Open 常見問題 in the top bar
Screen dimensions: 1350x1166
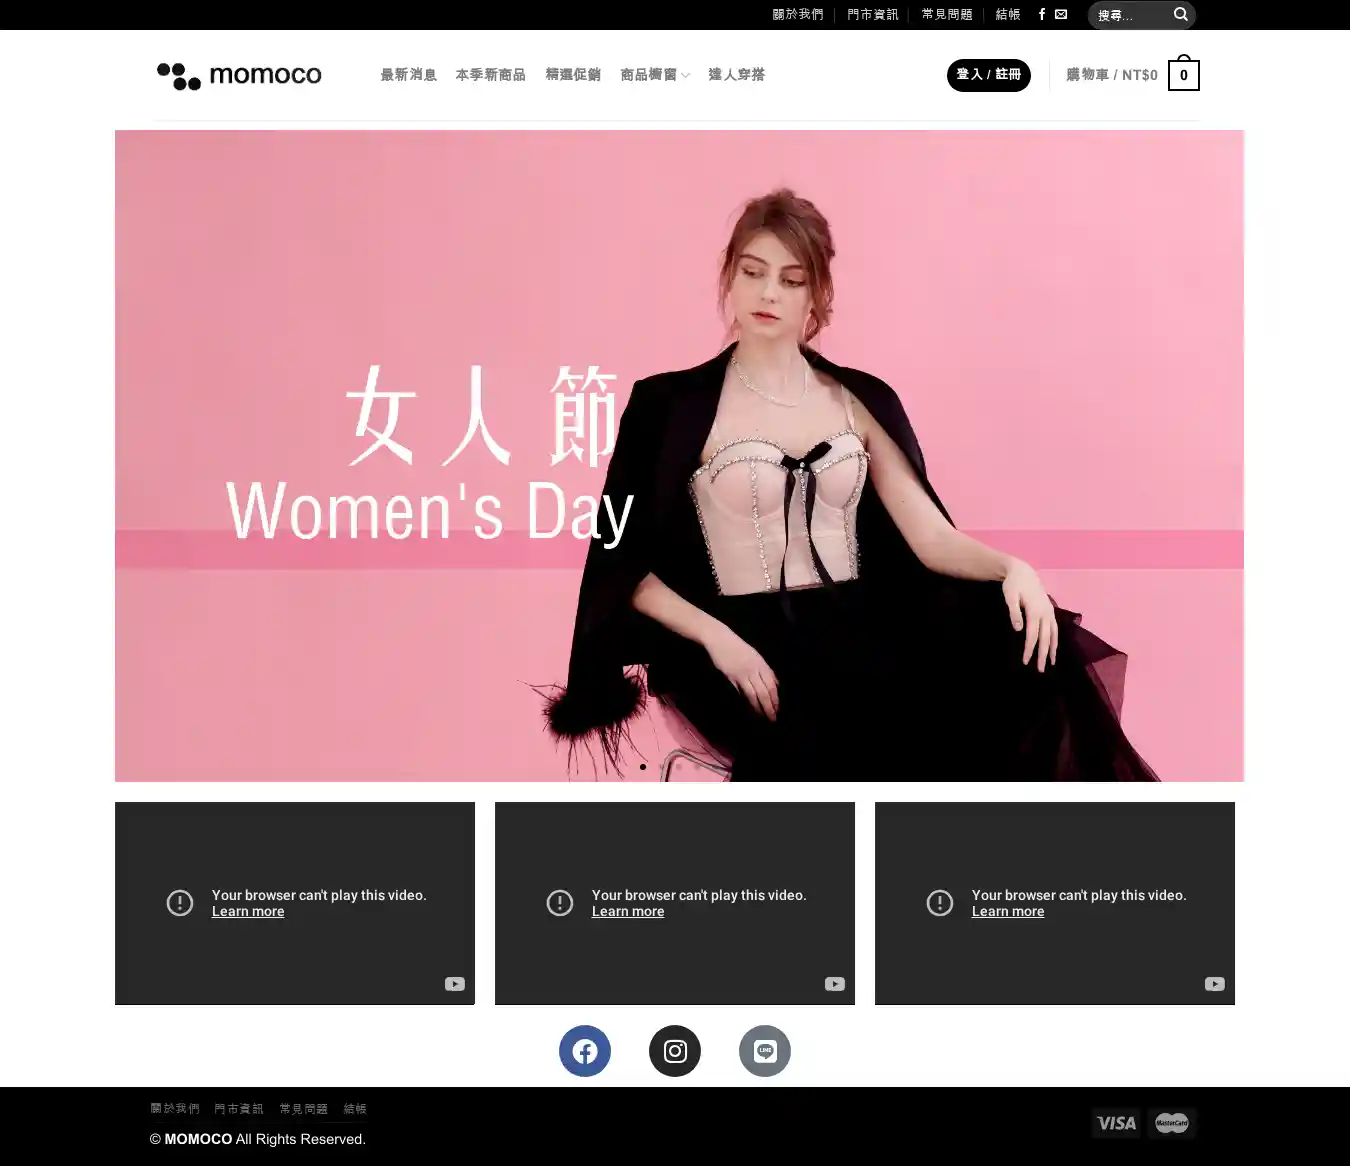click(x=947, y=14)
